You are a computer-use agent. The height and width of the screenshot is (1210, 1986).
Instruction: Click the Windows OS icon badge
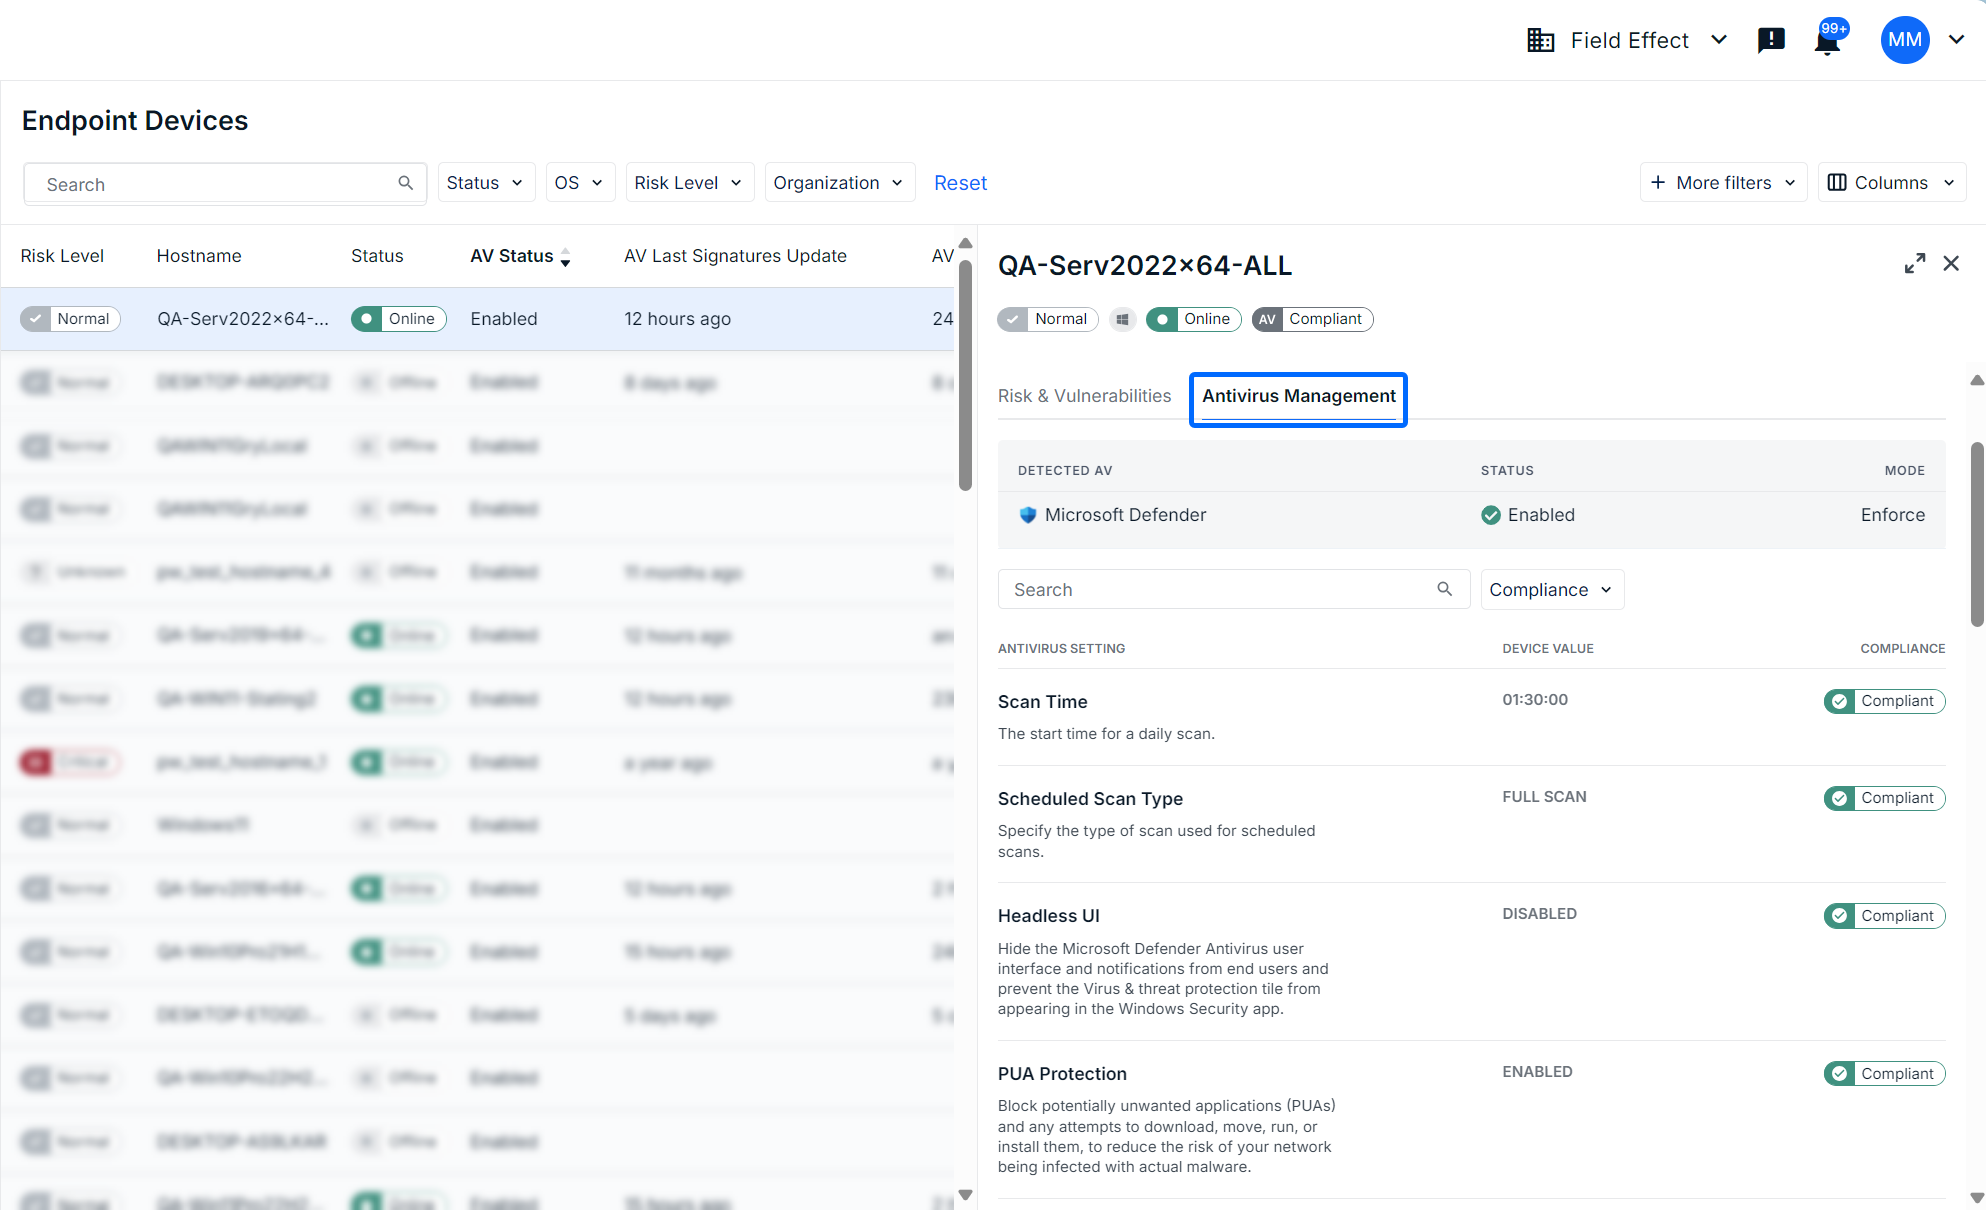[x=1122, y=319]
